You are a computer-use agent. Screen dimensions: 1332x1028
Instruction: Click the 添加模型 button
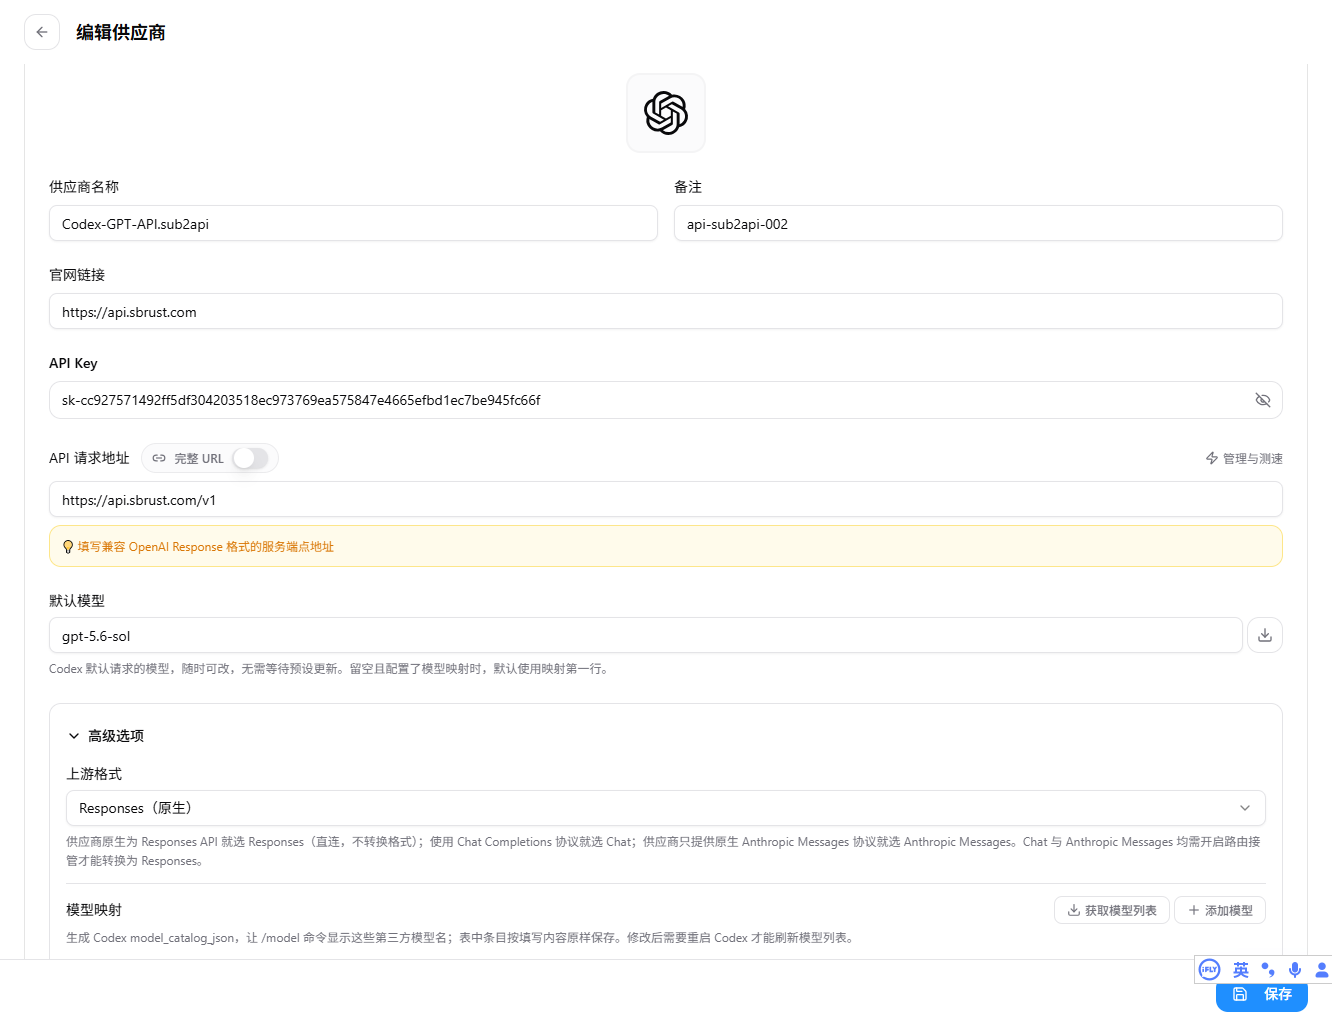(1220, 910)
